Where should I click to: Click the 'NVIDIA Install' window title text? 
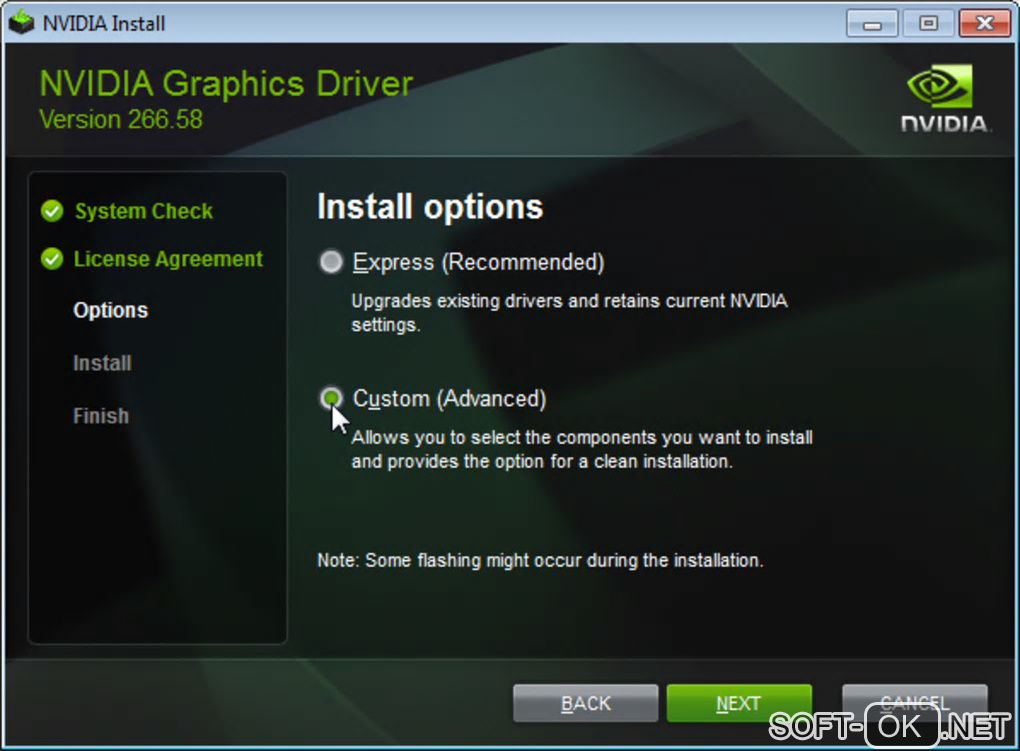pyautogui.click(x=104, y=23)
